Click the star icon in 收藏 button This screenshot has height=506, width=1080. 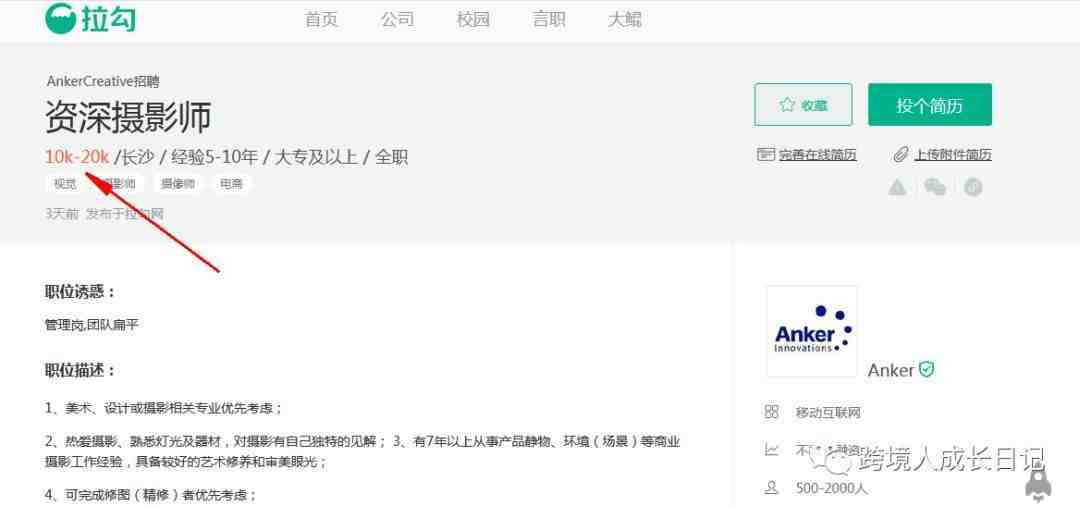[787, 105]
